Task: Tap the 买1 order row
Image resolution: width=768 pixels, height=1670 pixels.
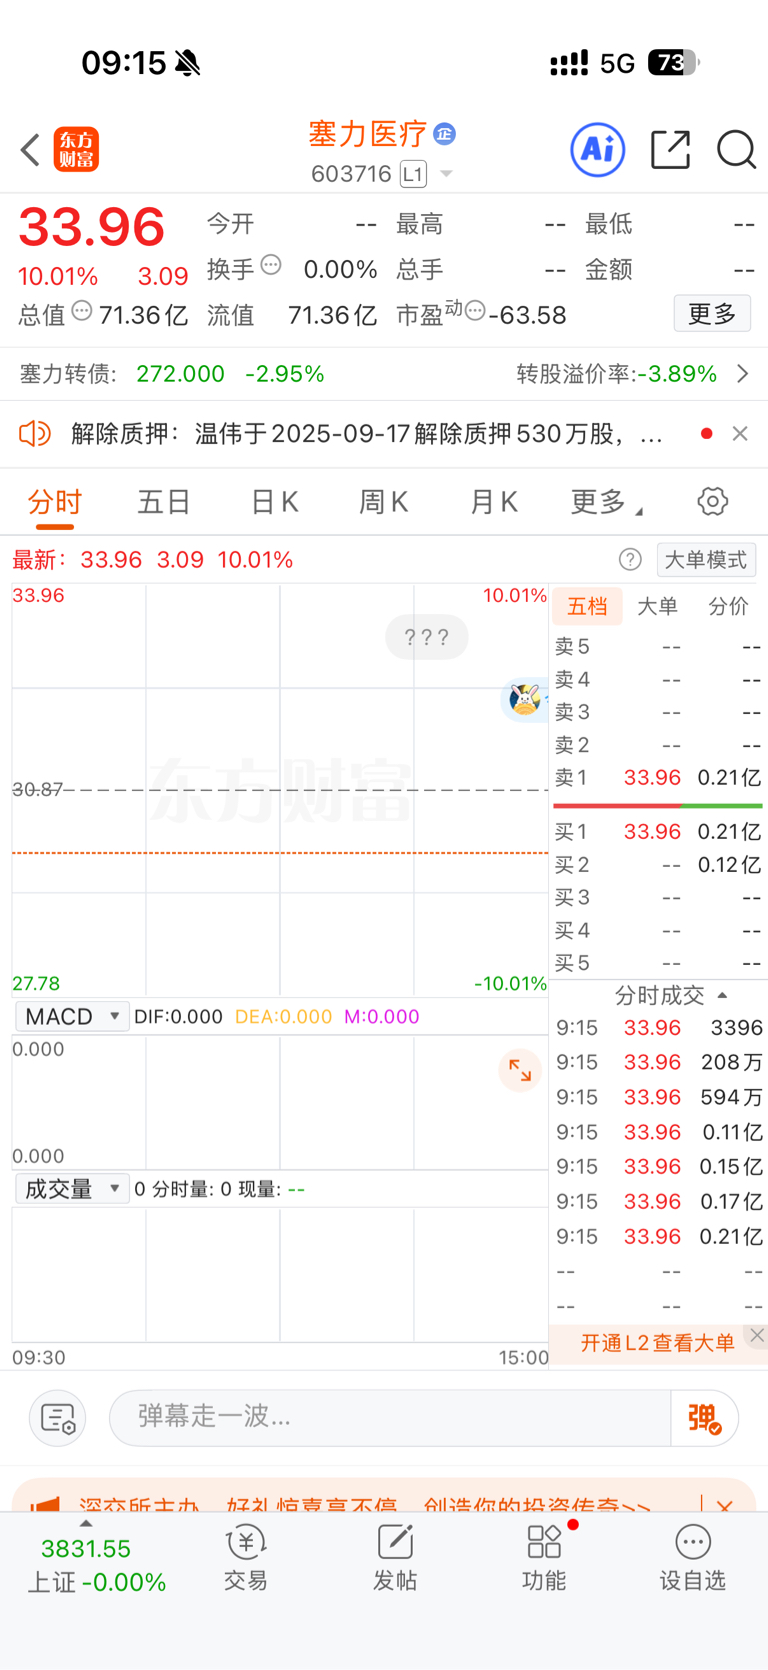Action: click(658, 832)
